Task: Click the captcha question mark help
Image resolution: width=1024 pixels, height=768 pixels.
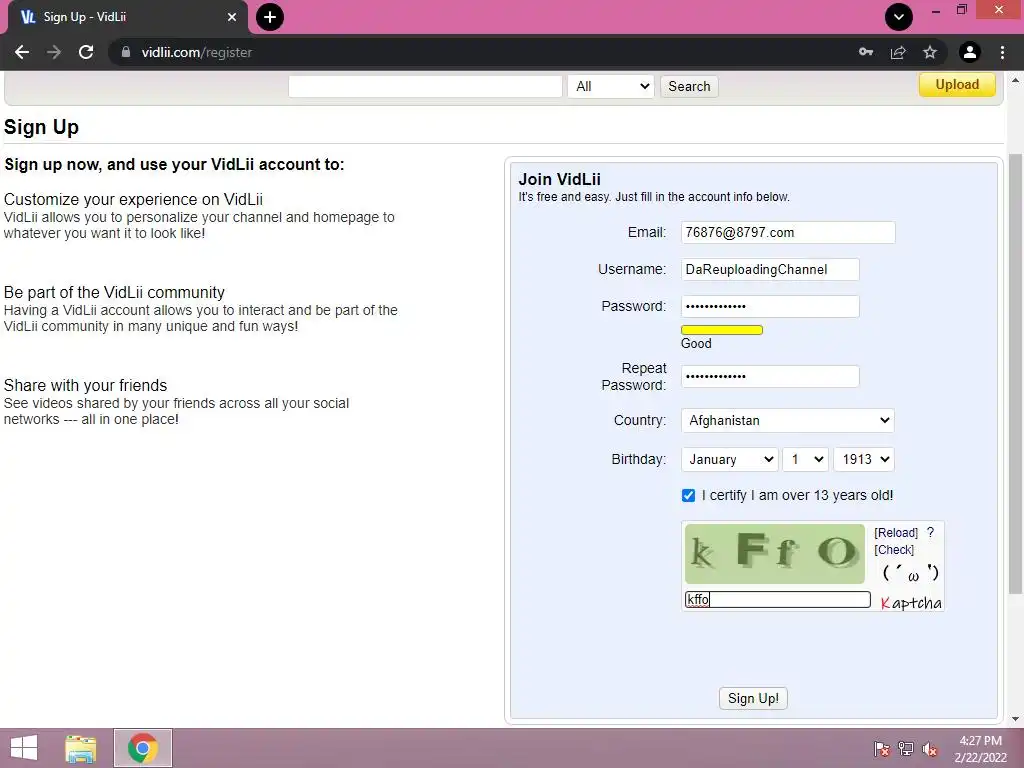Action: (x=931, y=533)
